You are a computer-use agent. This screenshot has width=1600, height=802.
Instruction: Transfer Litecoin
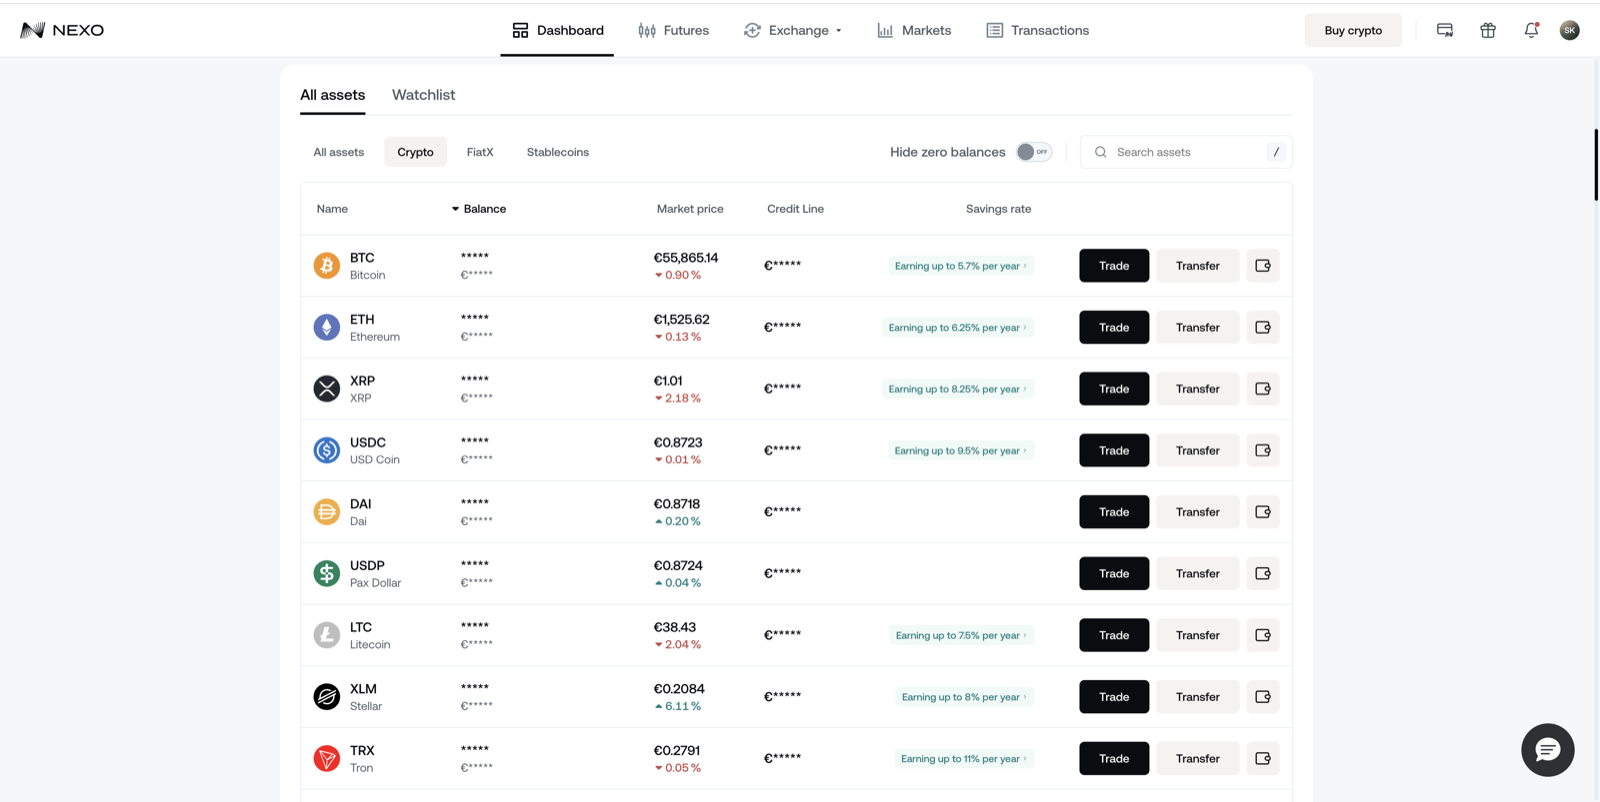tap(1197, 635)
